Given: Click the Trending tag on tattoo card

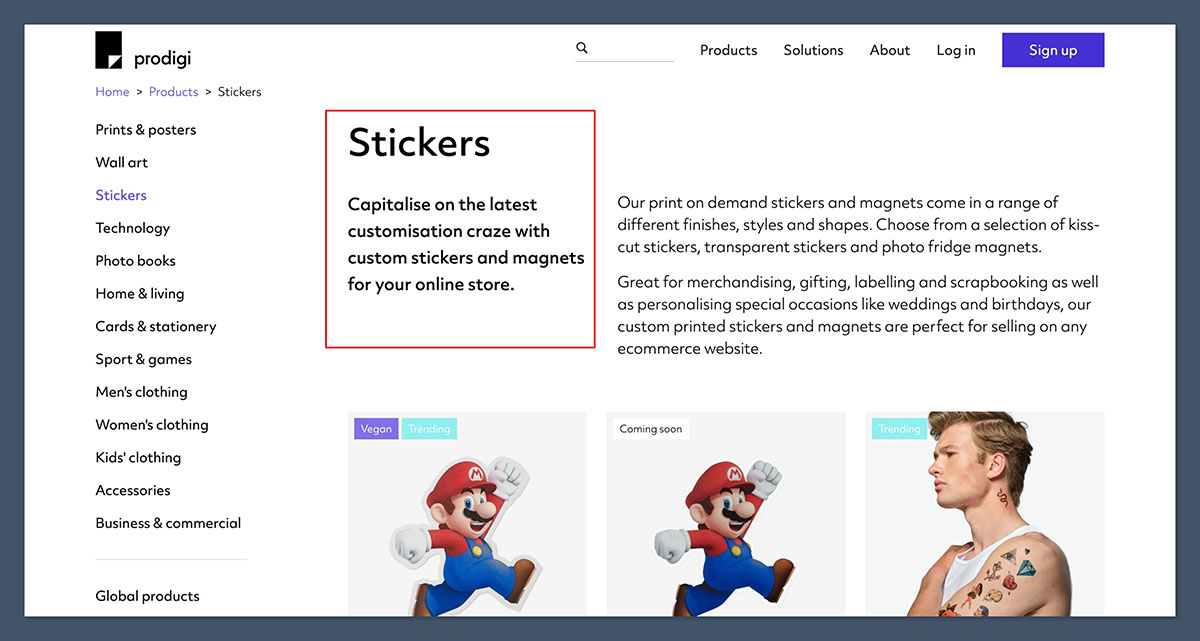Looking at the screenshot, I should click(x=899, y=429).
